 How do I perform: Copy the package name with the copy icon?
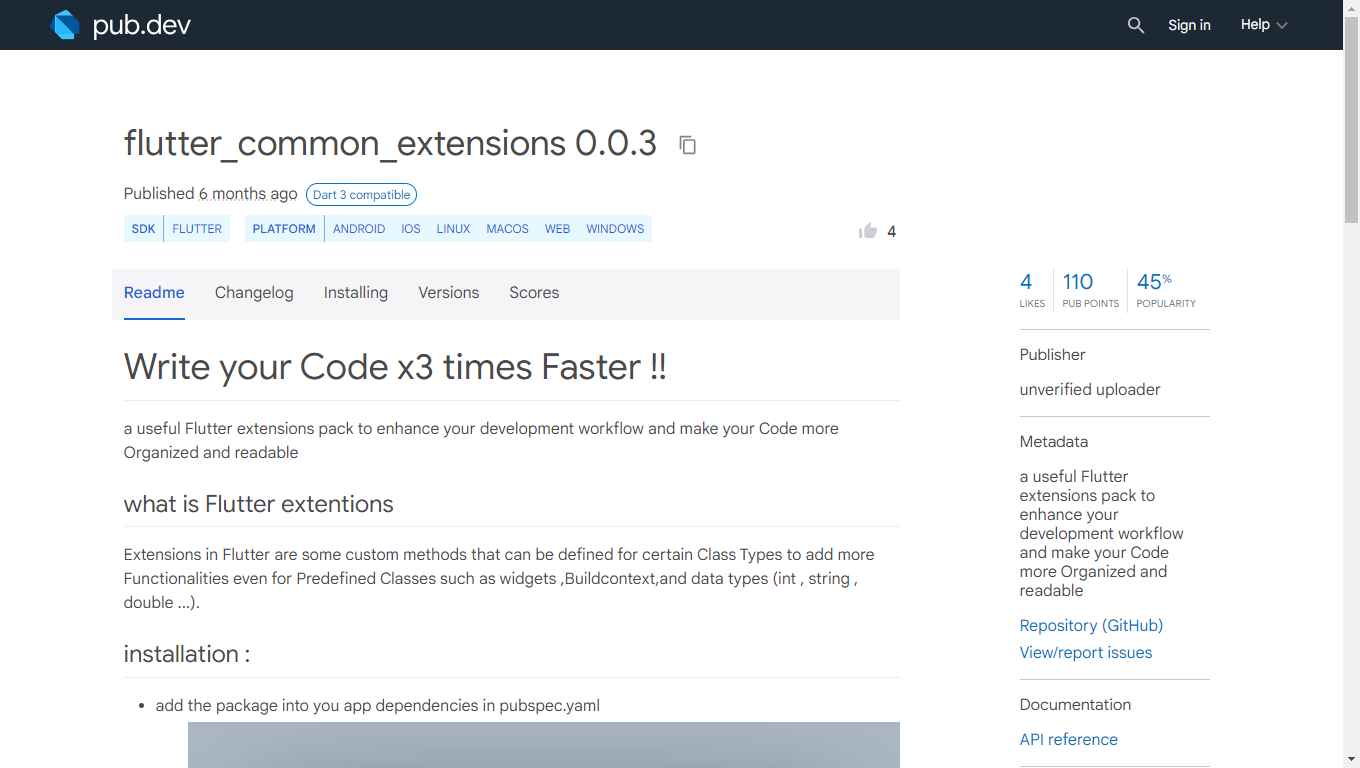point(687,145)
